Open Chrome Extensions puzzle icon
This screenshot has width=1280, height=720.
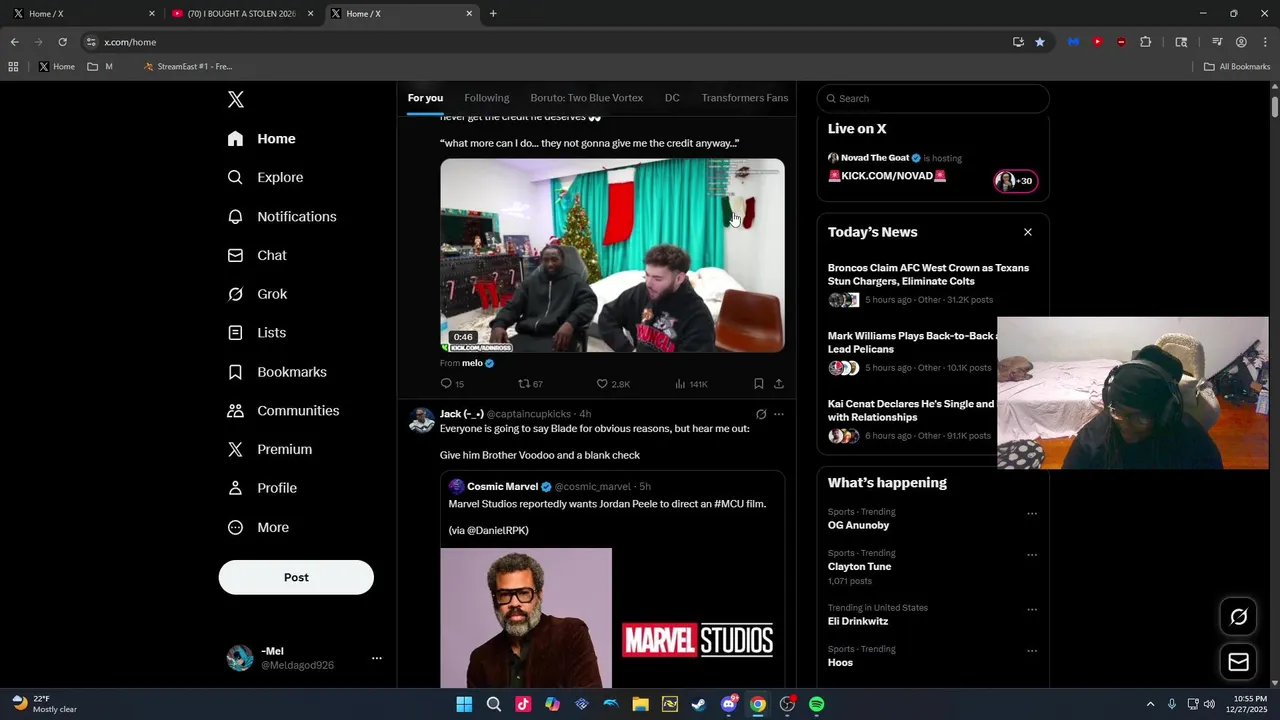pos(1146,42)
